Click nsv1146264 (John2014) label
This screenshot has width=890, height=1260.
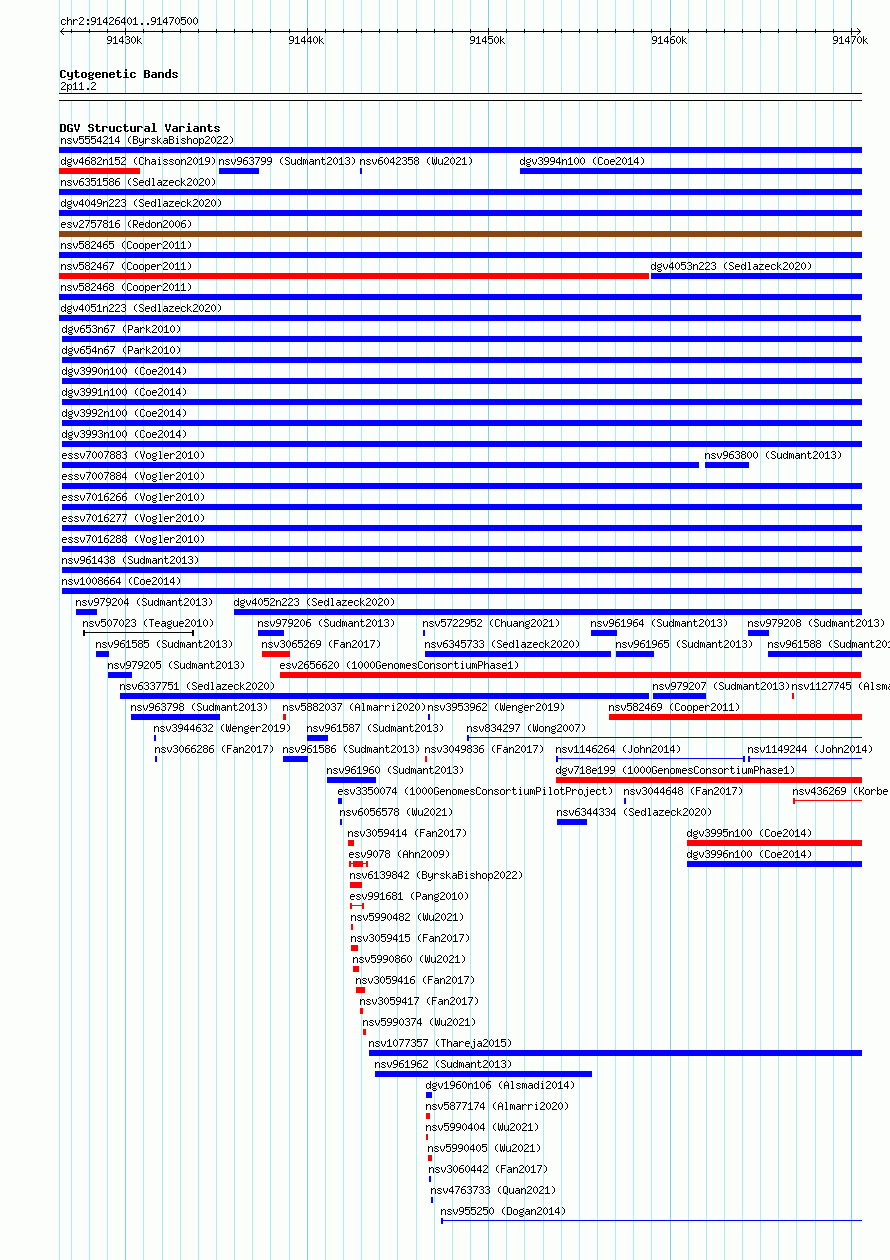pyautogui.click(x=618, y=749)
